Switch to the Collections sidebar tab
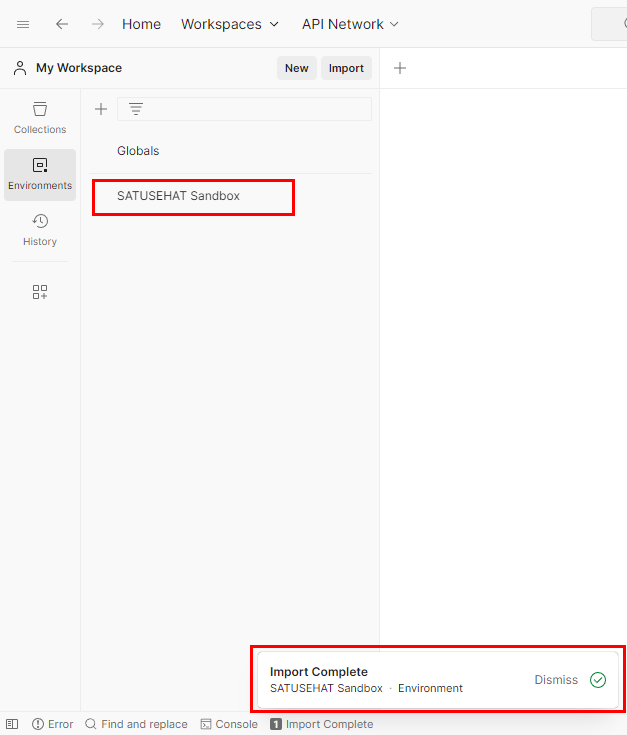The width and height of the screenshot is (627, 735). (x=40, y=118)
